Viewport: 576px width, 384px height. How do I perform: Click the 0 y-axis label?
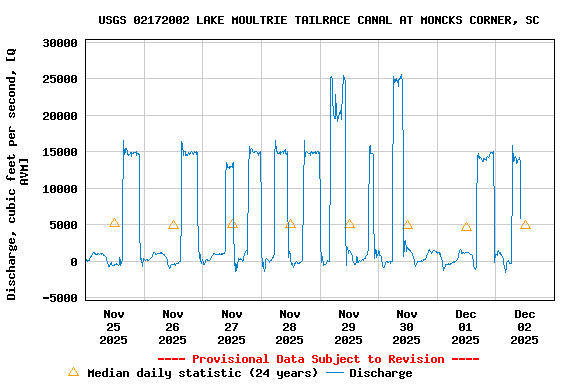[x=74, y=262]
